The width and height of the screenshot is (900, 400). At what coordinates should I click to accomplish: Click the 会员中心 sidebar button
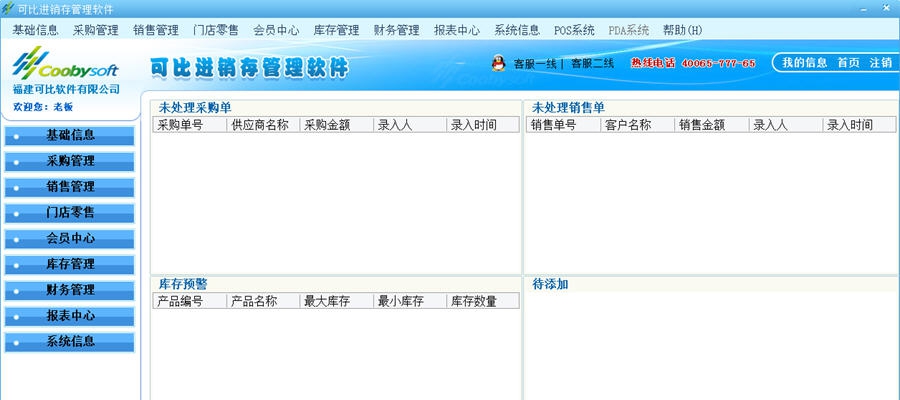(x=69, y=239)
